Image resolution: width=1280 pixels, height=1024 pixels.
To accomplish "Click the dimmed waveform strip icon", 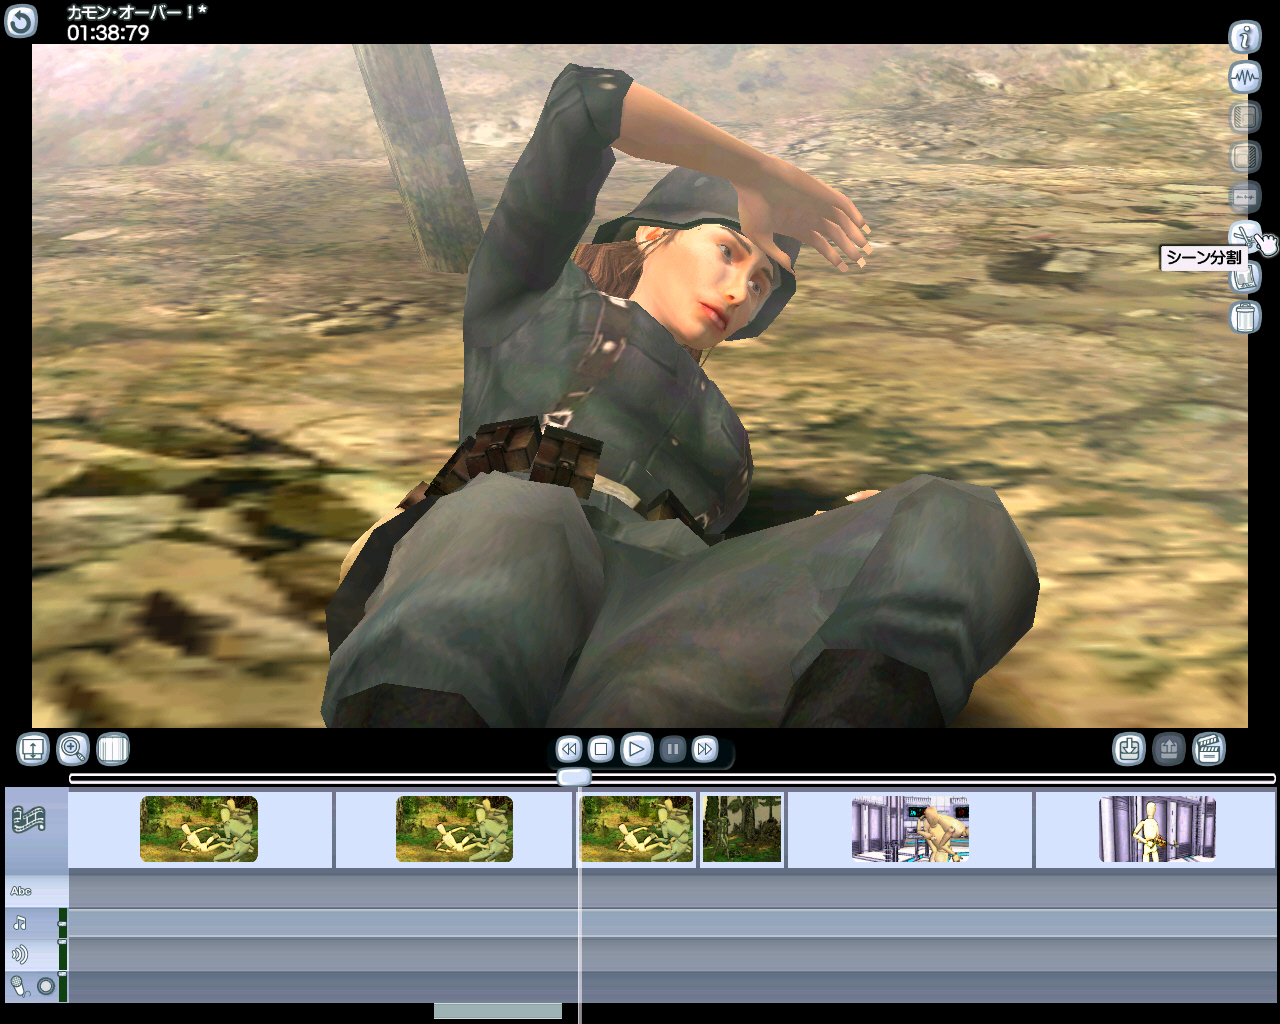I will click(x=1245, y=197).
